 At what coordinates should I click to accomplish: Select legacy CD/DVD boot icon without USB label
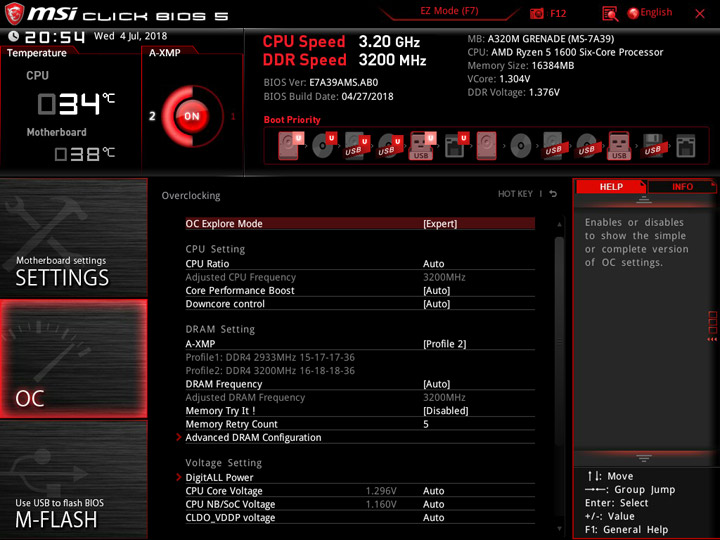[x=521, y=146]
